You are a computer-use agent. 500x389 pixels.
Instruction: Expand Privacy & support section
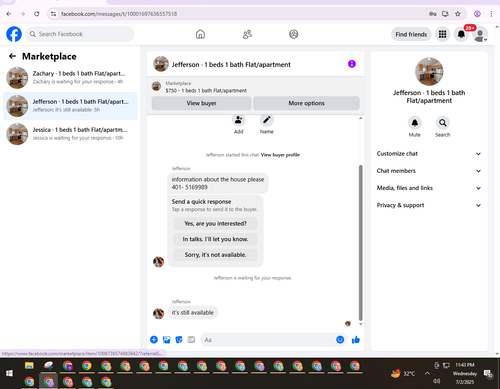coord(429,205)
